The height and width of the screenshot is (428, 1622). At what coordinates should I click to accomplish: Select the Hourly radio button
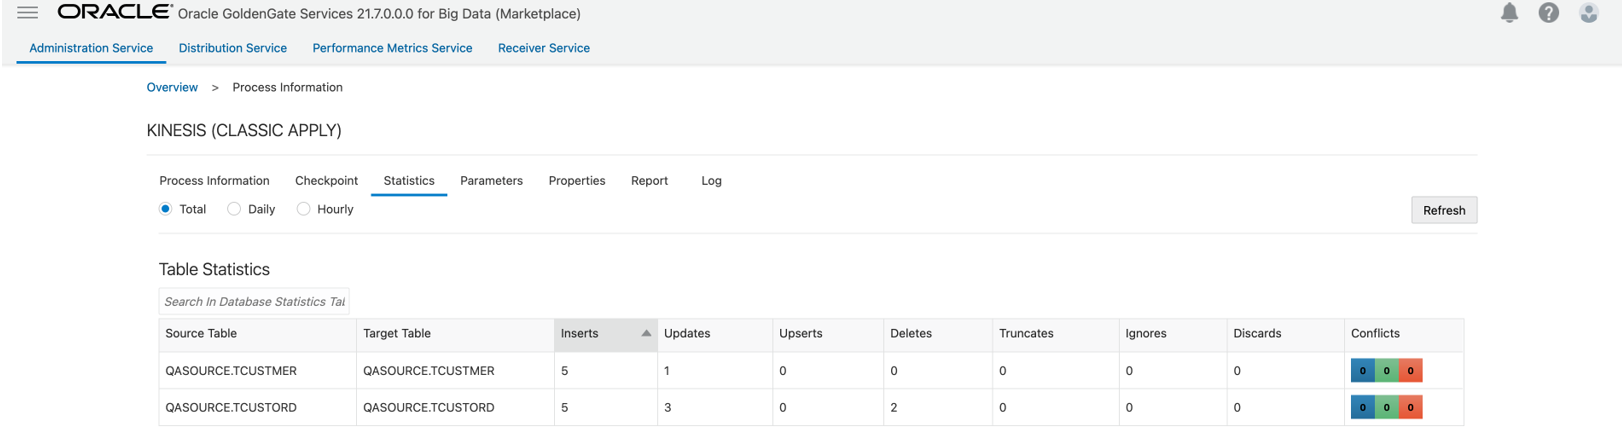(x=303, y=209)
